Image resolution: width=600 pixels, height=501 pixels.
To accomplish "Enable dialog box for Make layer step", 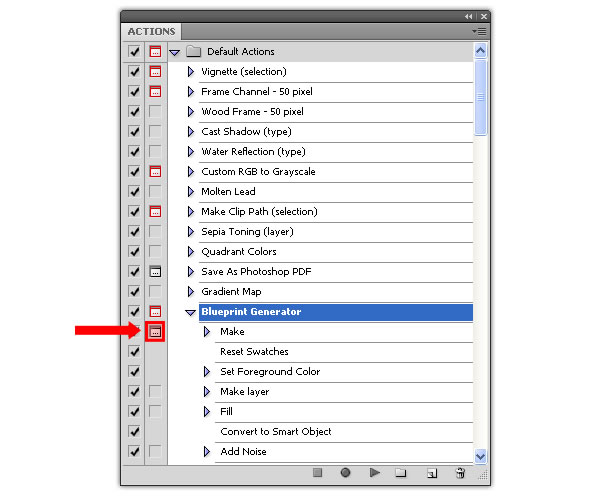I will 155,392.
